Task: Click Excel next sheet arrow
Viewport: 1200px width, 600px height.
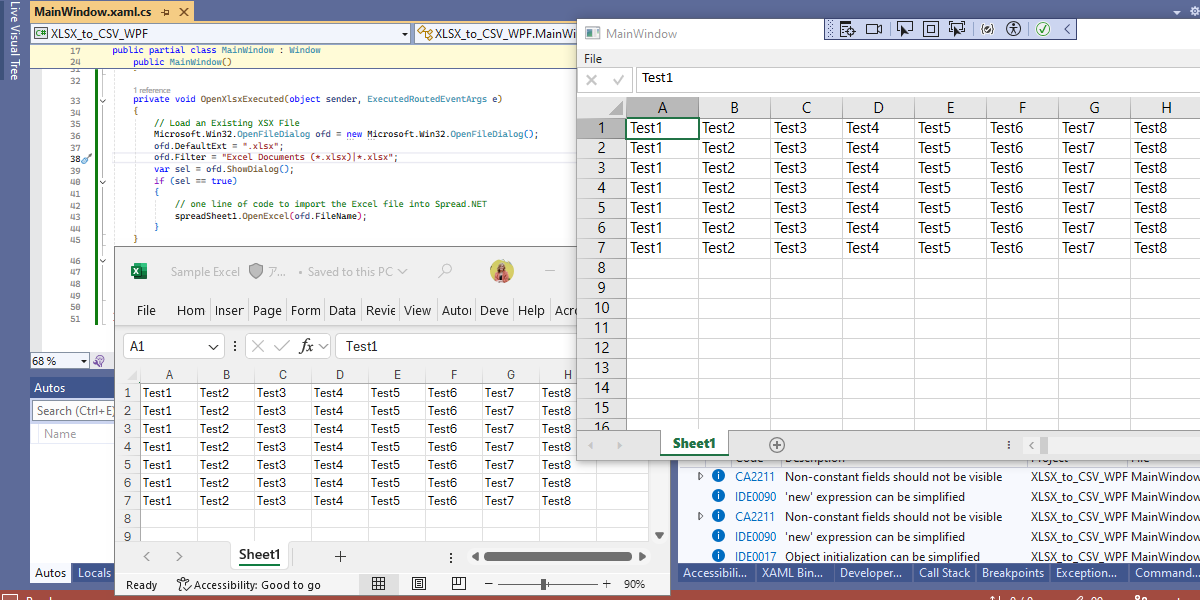Action: pyautogui.click(x=179, y=556)
